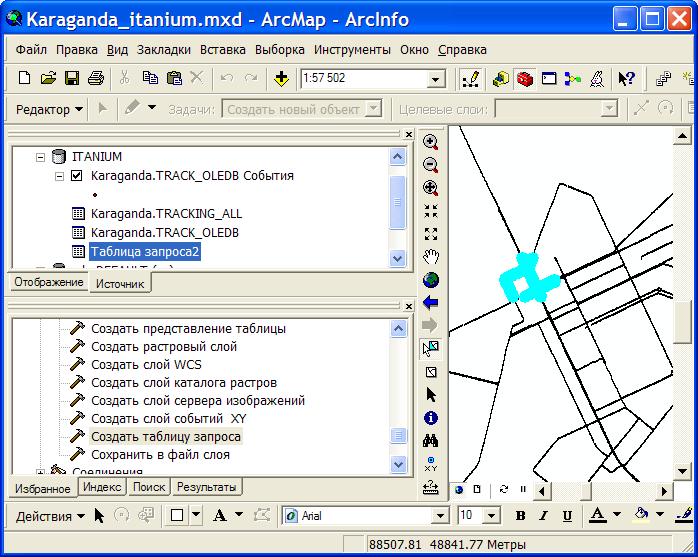Click the line color pen swatch
This screenshot has width=698, height=557.
point(685,515)
